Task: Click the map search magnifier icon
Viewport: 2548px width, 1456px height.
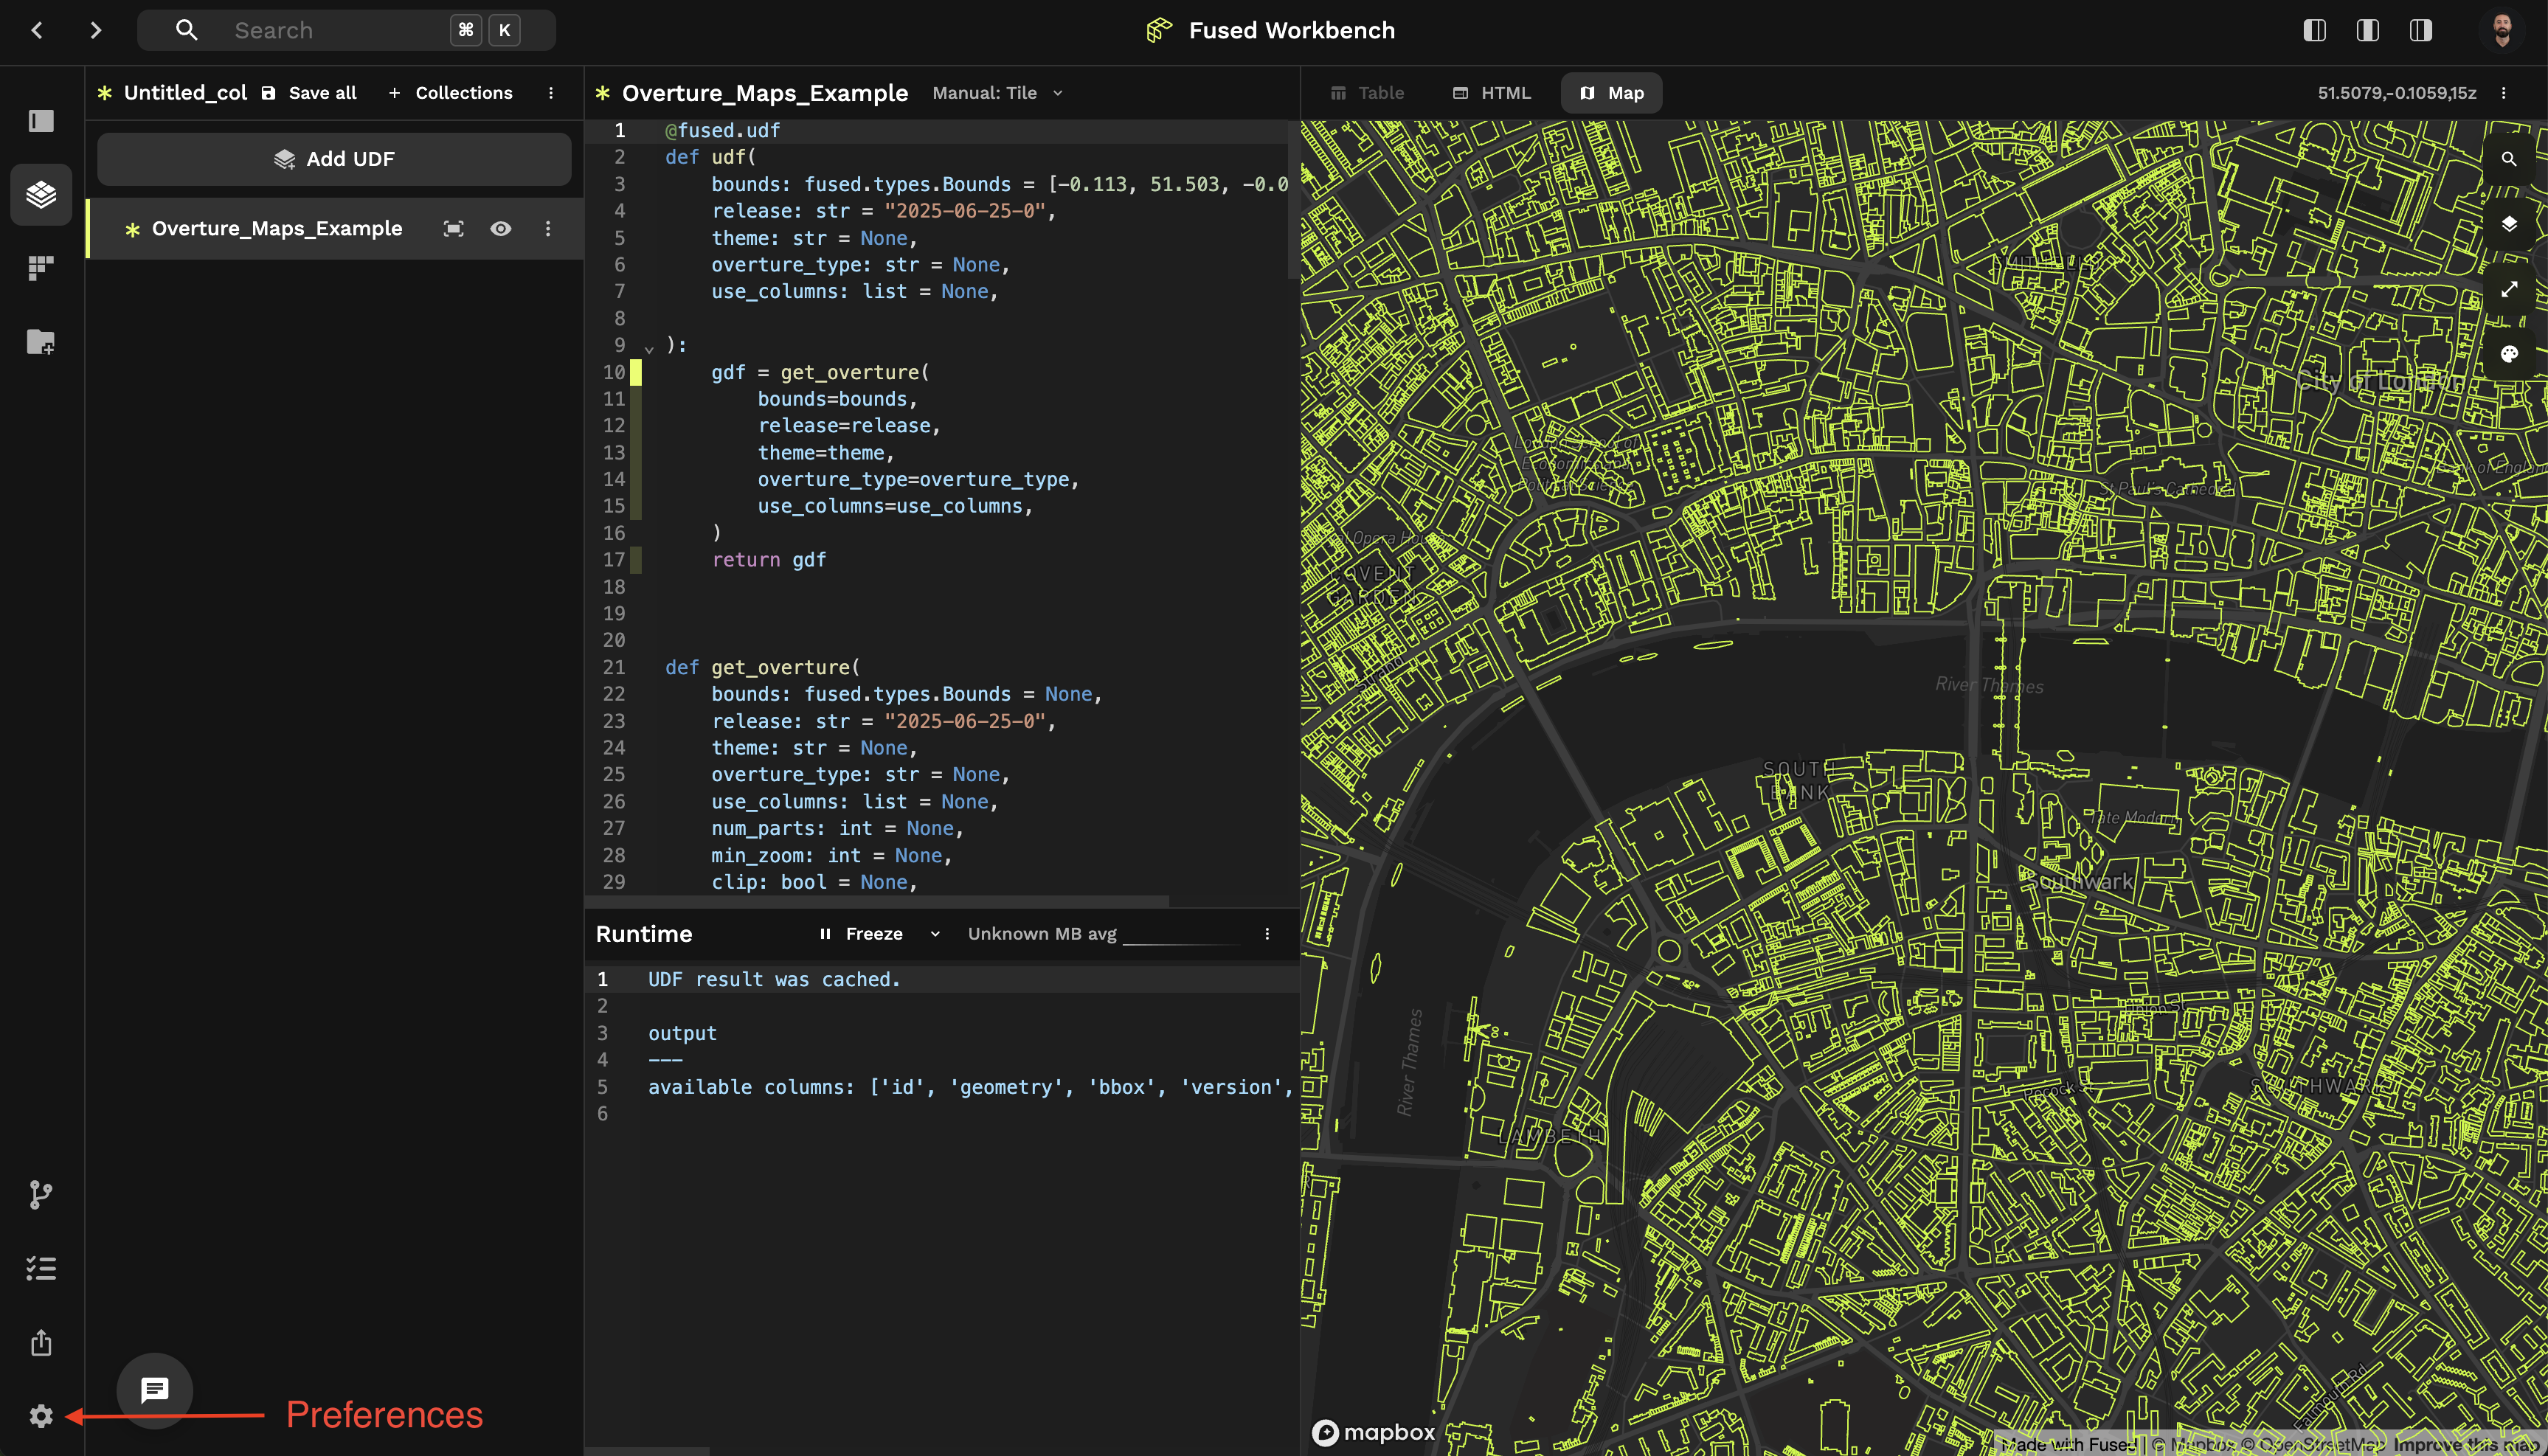Action: [2508, 159]
